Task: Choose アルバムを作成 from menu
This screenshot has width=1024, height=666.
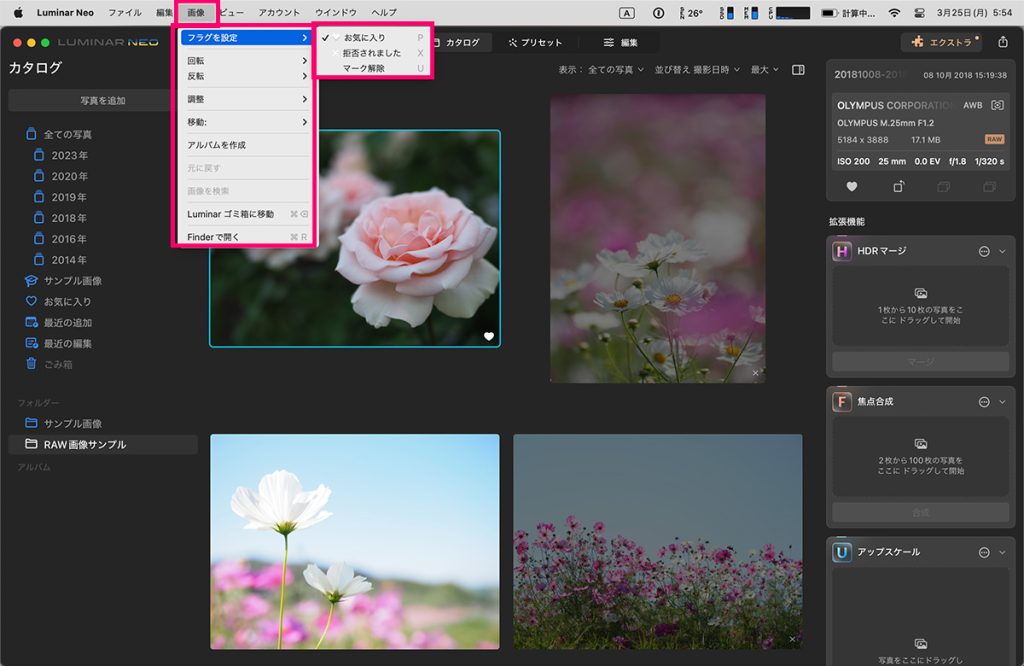Action: point(246,145)
